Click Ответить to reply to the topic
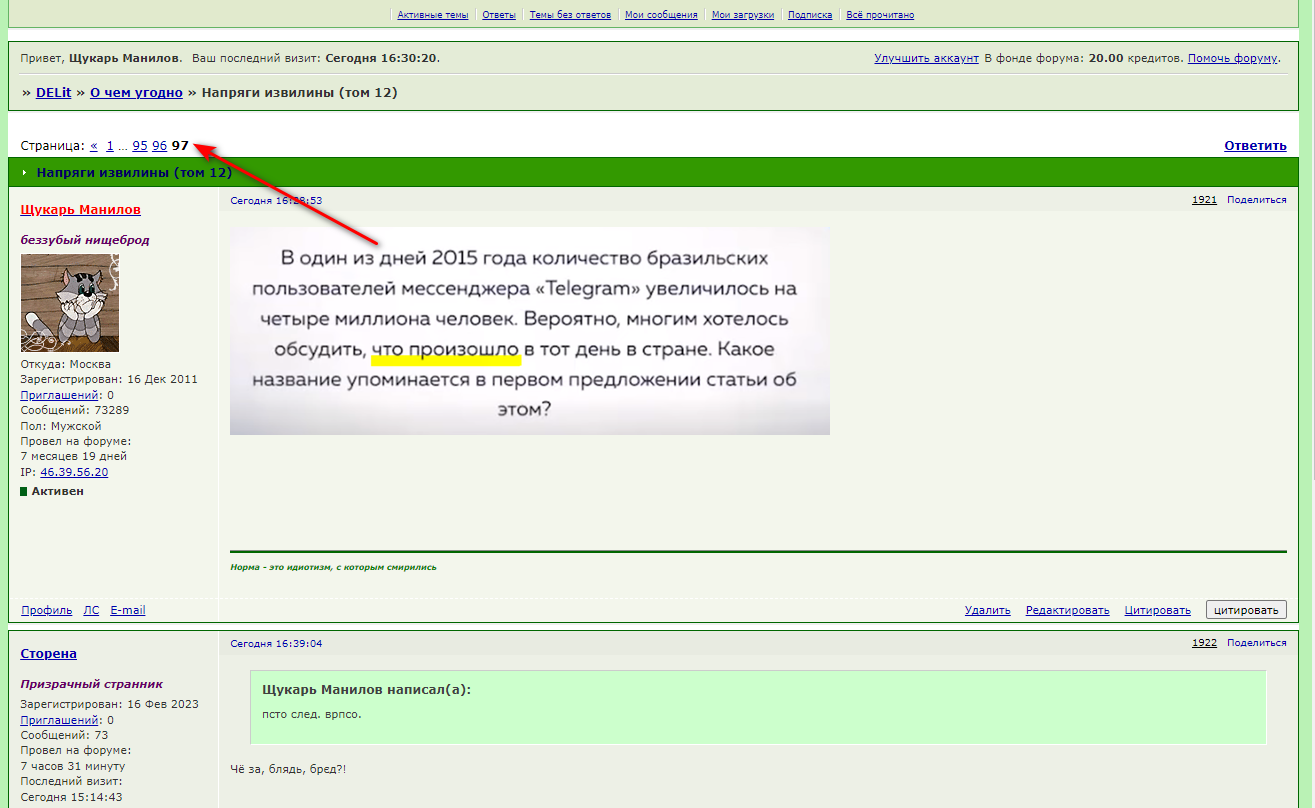The image size is (1315, 808). click(x=1255, y=146)
